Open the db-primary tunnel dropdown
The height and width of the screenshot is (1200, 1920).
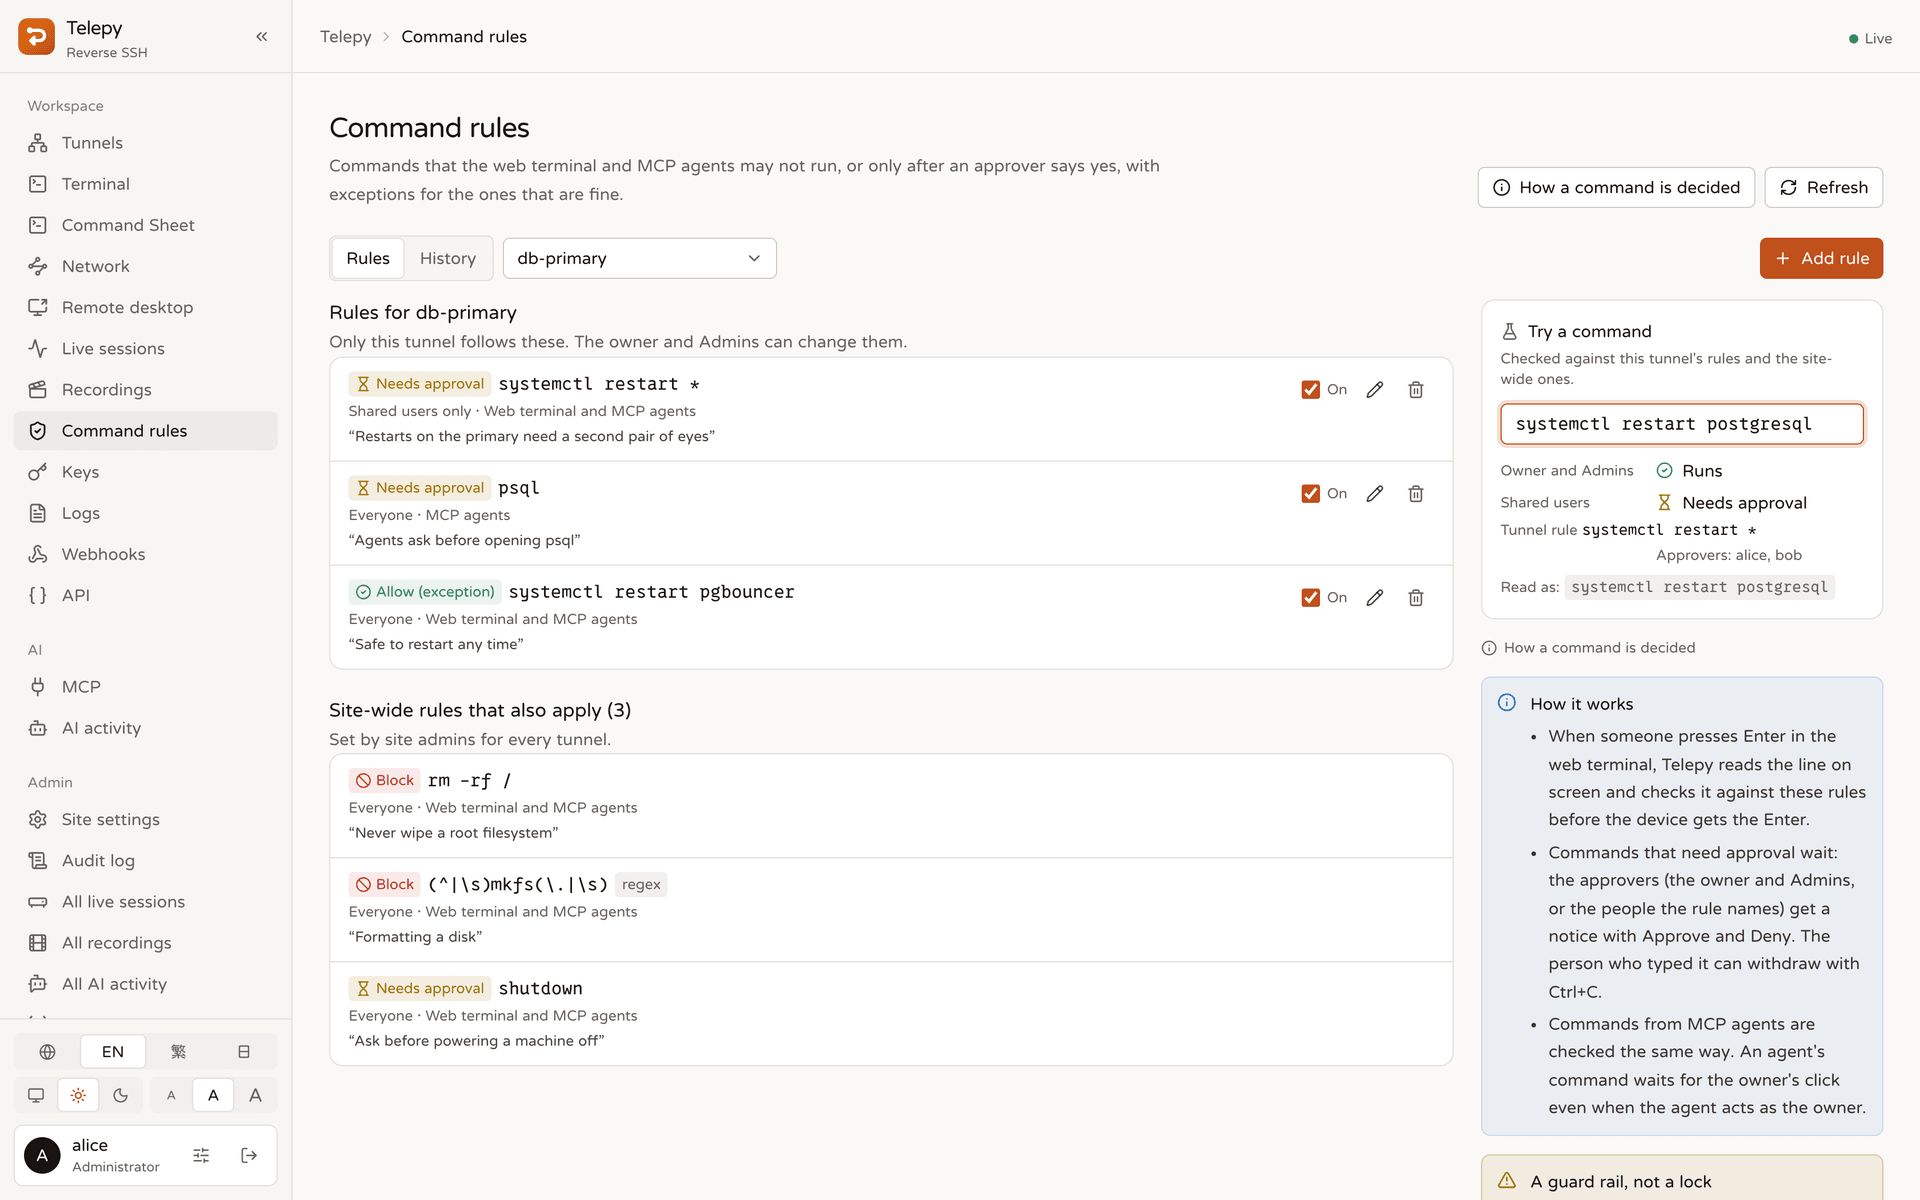pyautogui.click(x=640, y=258)
